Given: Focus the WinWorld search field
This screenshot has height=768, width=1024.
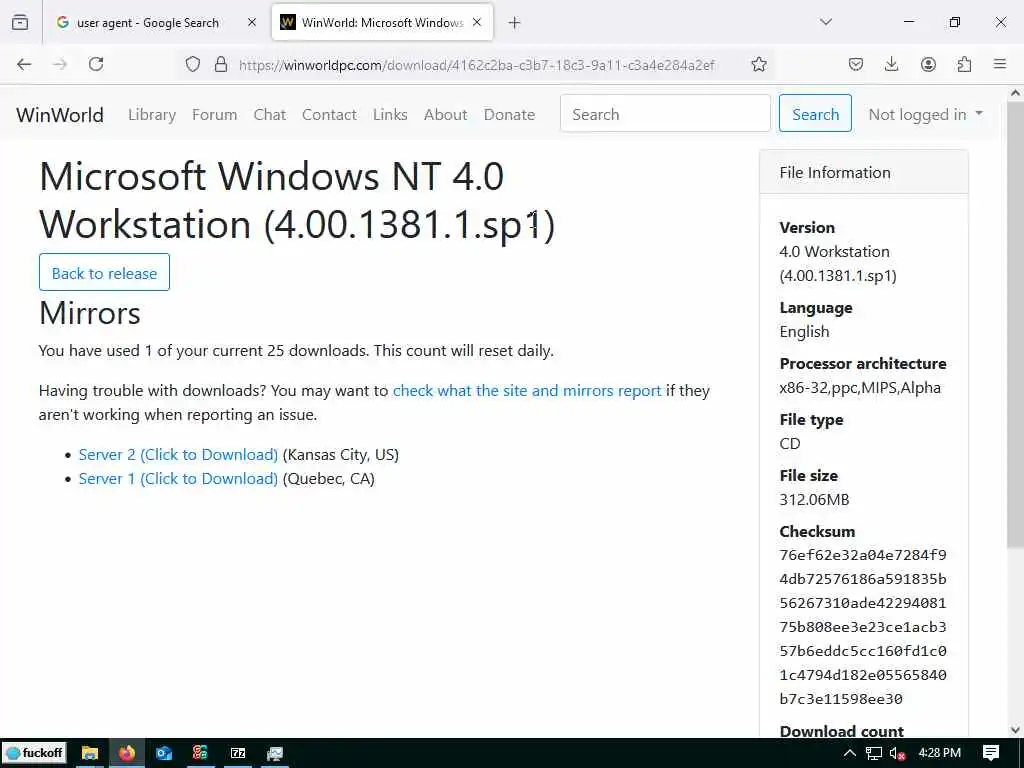Looking at the screenshot, I should (665, 114).
